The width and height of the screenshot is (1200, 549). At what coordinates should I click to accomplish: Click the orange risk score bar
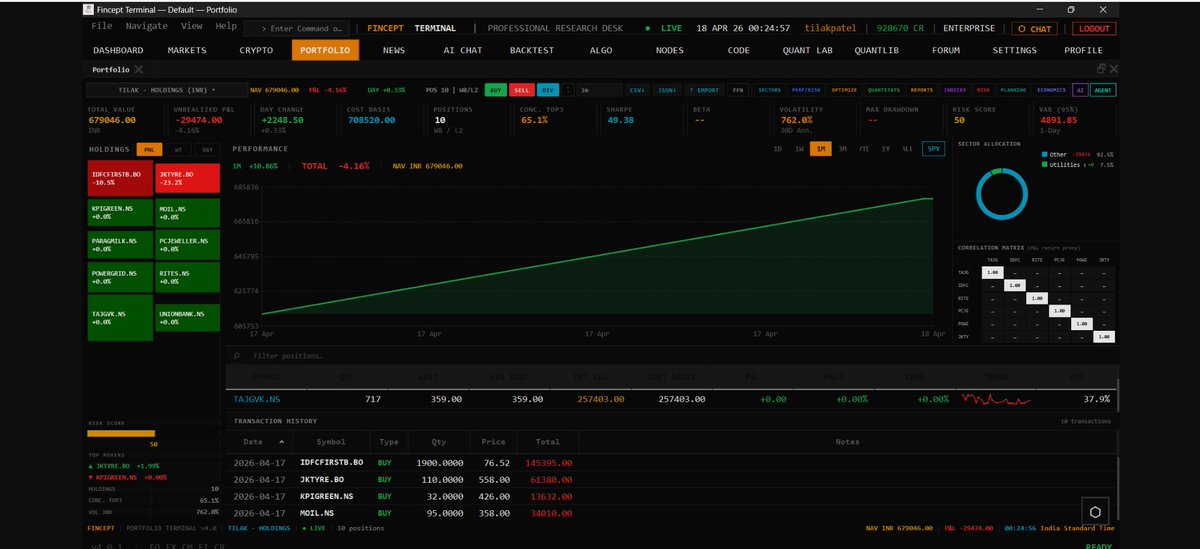[121, 433]
